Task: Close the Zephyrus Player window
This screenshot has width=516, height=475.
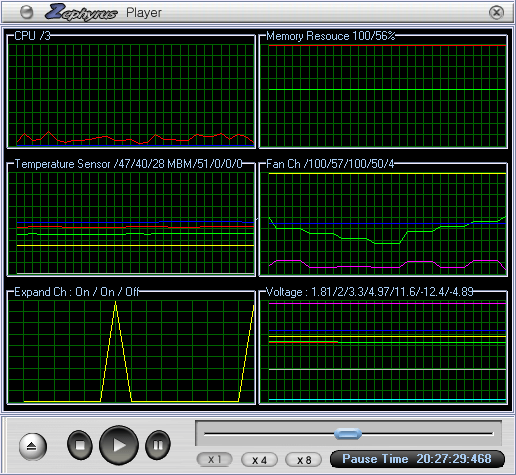Action: [x=496, y=13]
